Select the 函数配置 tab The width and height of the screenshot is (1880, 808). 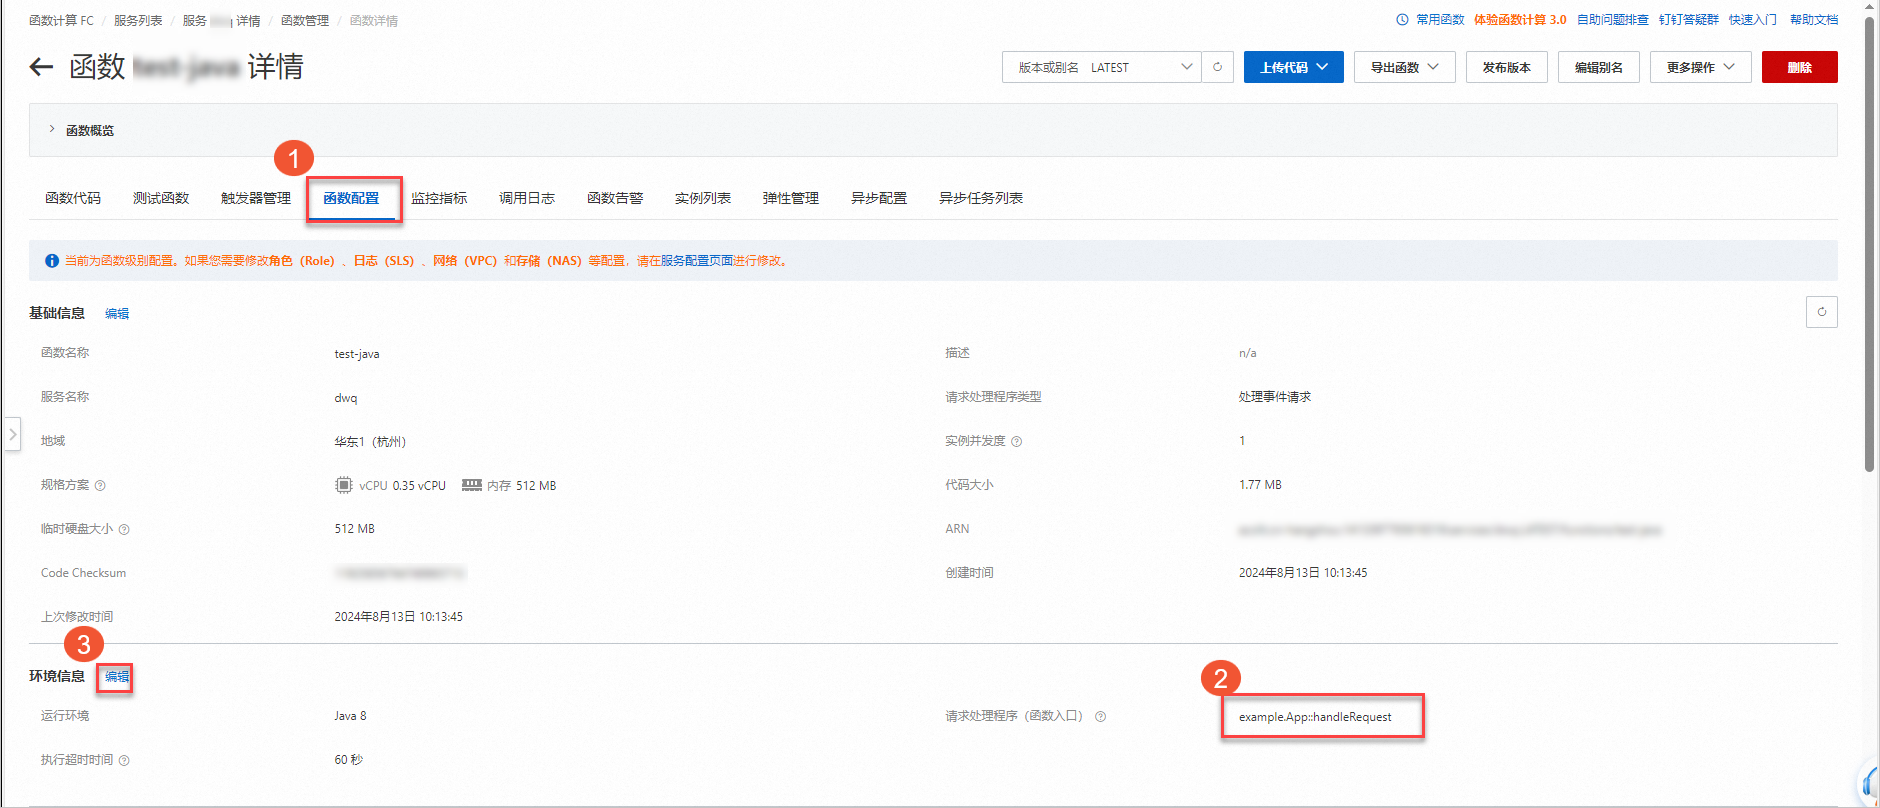click(x=351, y=198)
